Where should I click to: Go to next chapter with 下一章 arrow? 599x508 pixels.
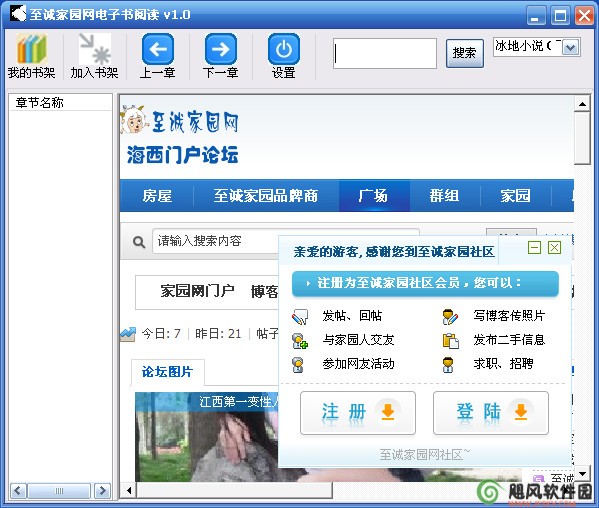click(x=221, y=49)
